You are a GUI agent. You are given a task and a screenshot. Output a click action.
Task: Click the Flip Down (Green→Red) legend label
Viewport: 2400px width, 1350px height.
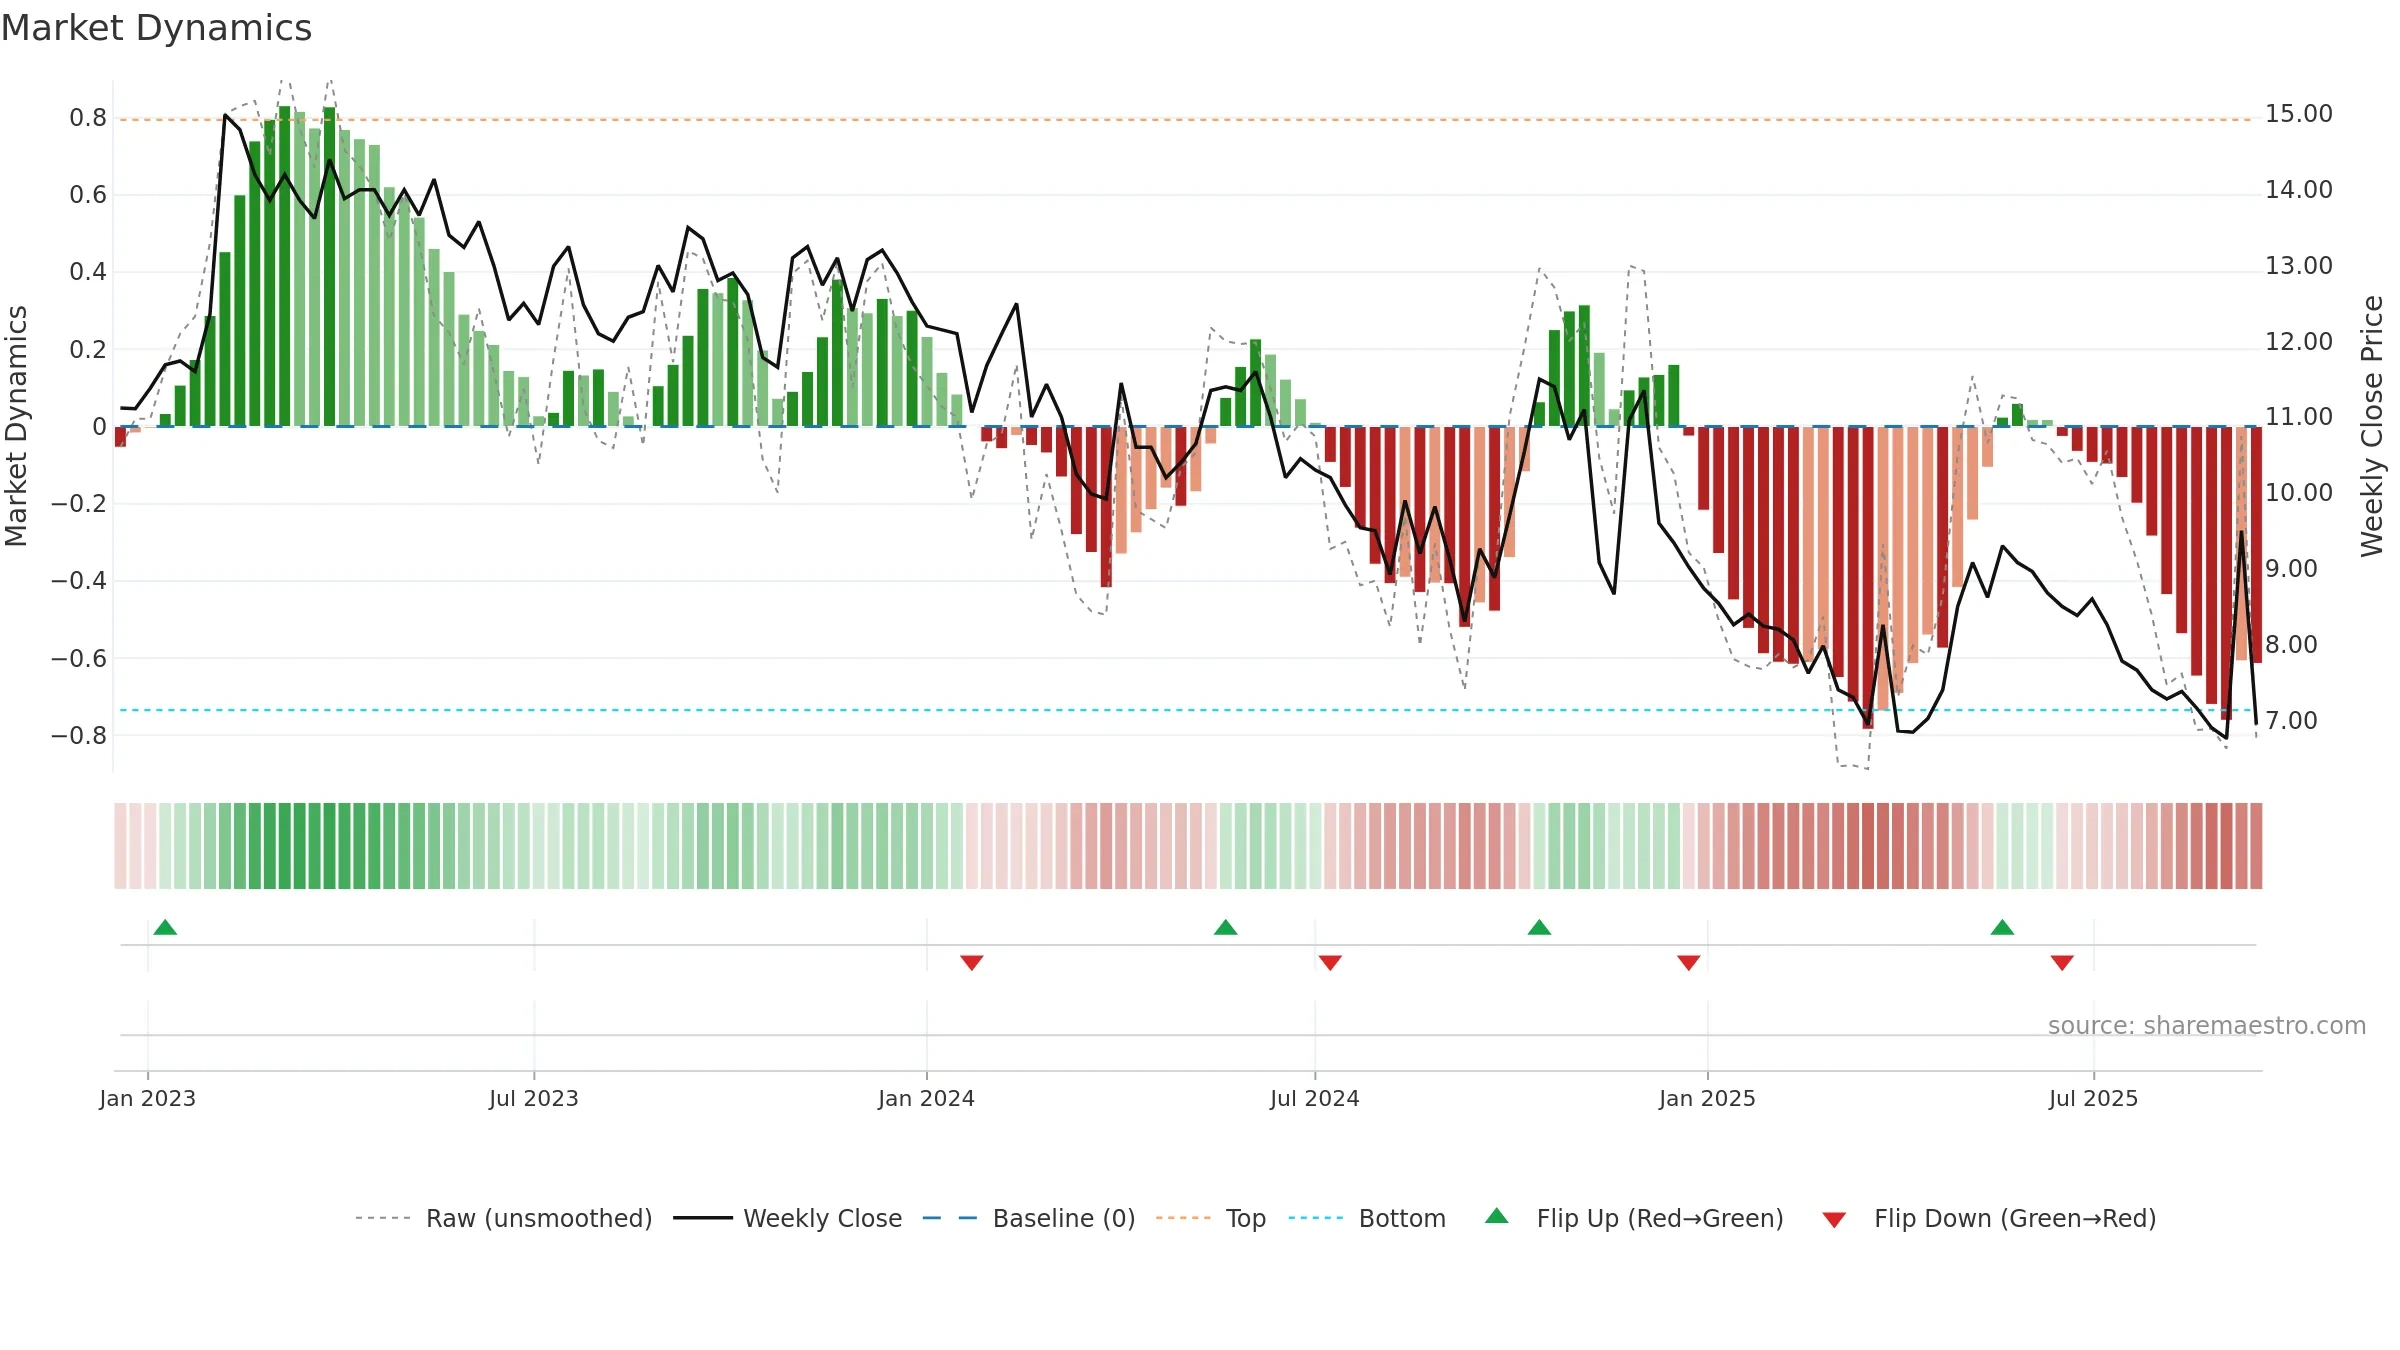pos(2015,1218)
